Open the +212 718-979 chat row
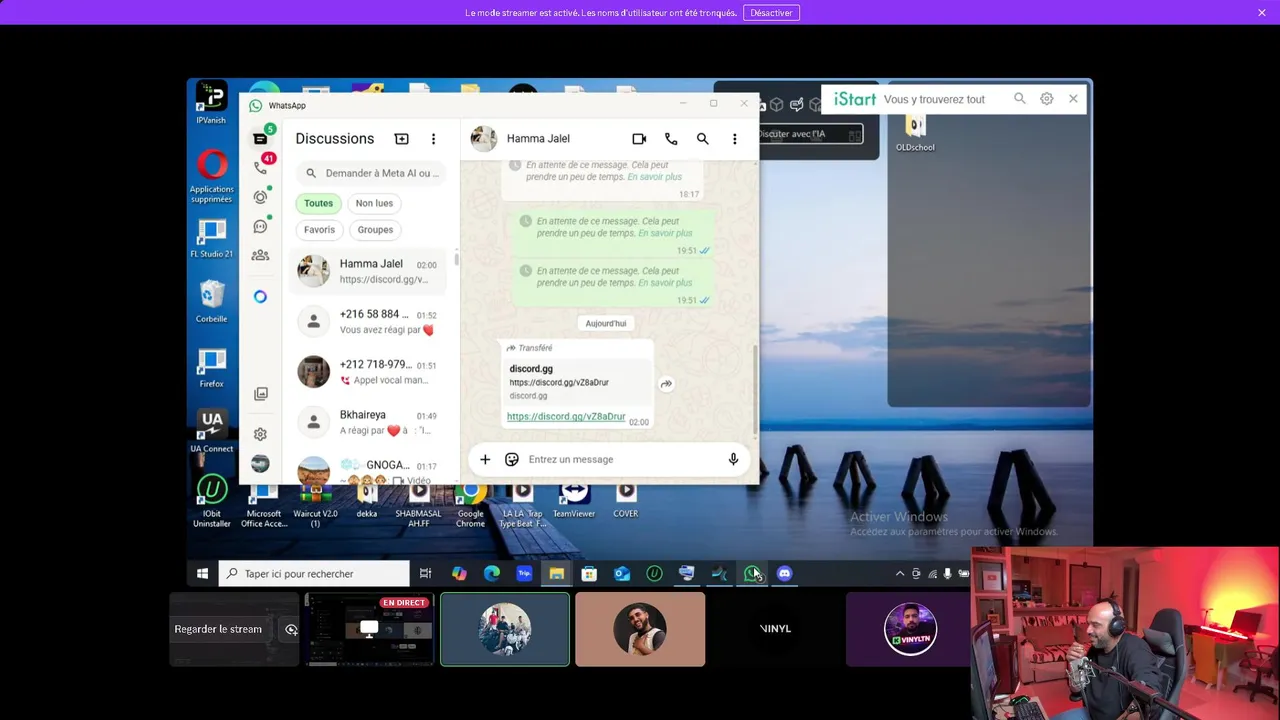 point(368,371)
